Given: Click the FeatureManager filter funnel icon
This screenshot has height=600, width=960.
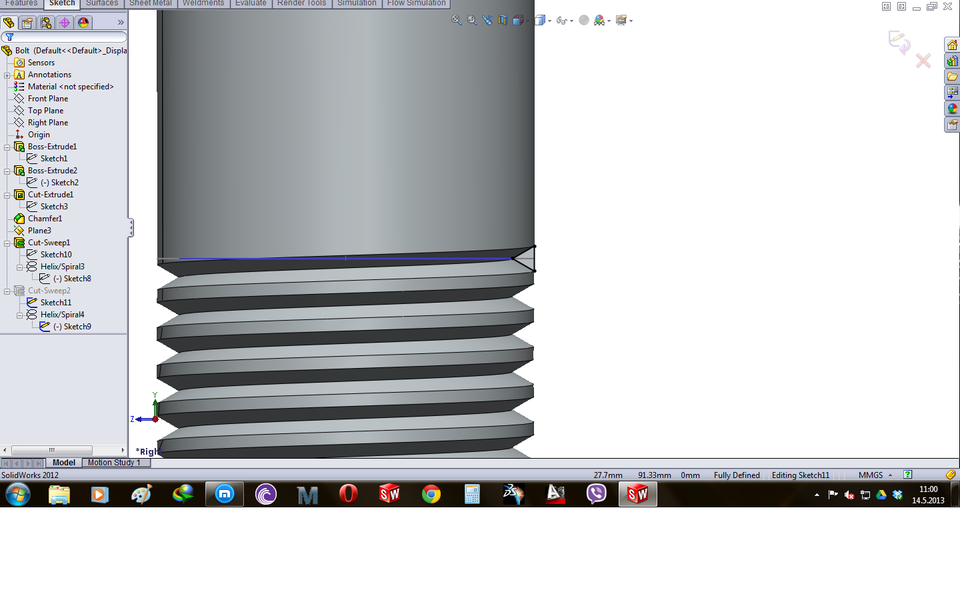Looking at the screenshot, I should point(9,37).
